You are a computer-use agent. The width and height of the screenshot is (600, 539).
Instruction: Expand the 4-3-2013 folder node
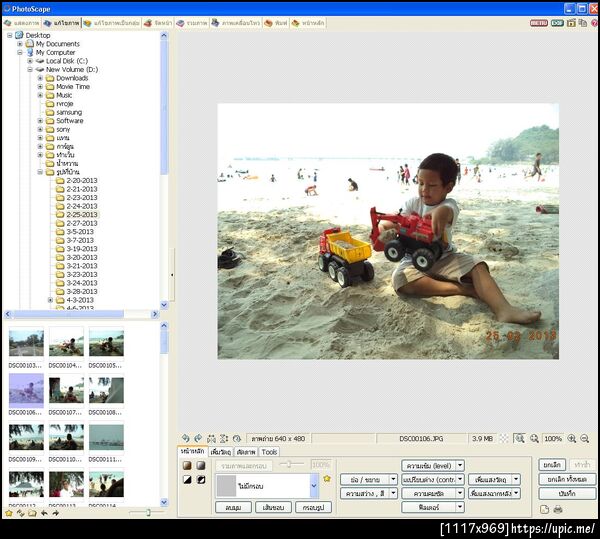click(50, 300)
